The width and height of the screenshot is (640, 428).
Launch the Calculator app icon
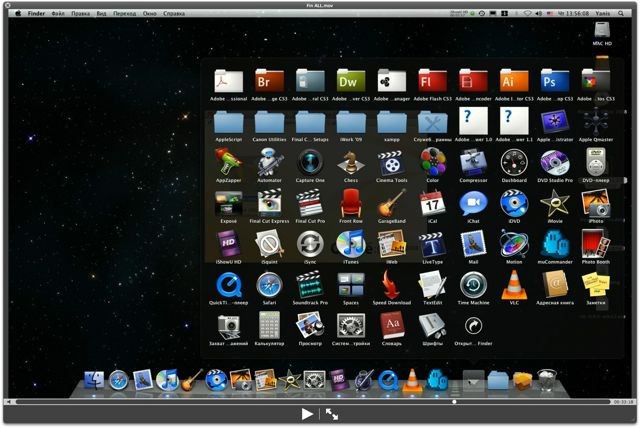269,326
